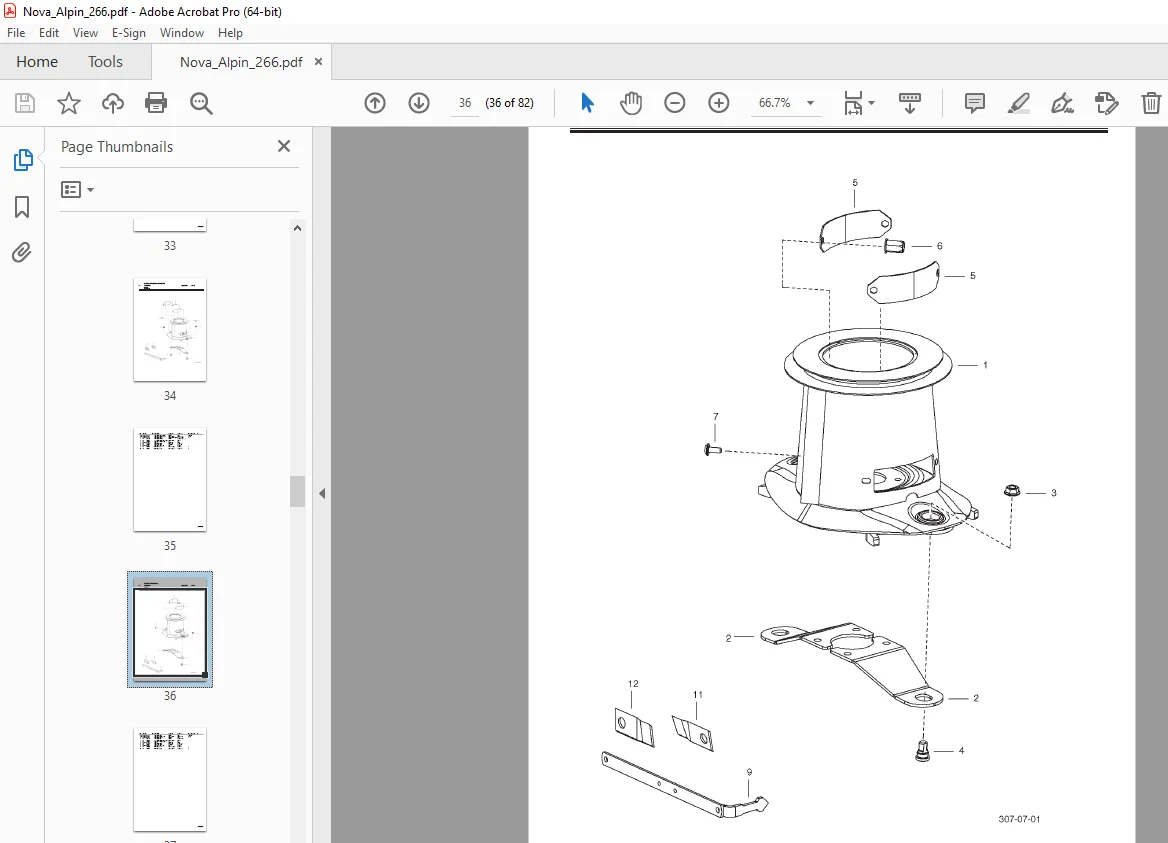Expand fit page options dropdown arrow
This screenshot has height=843, width=1168.
coord(872,103)
